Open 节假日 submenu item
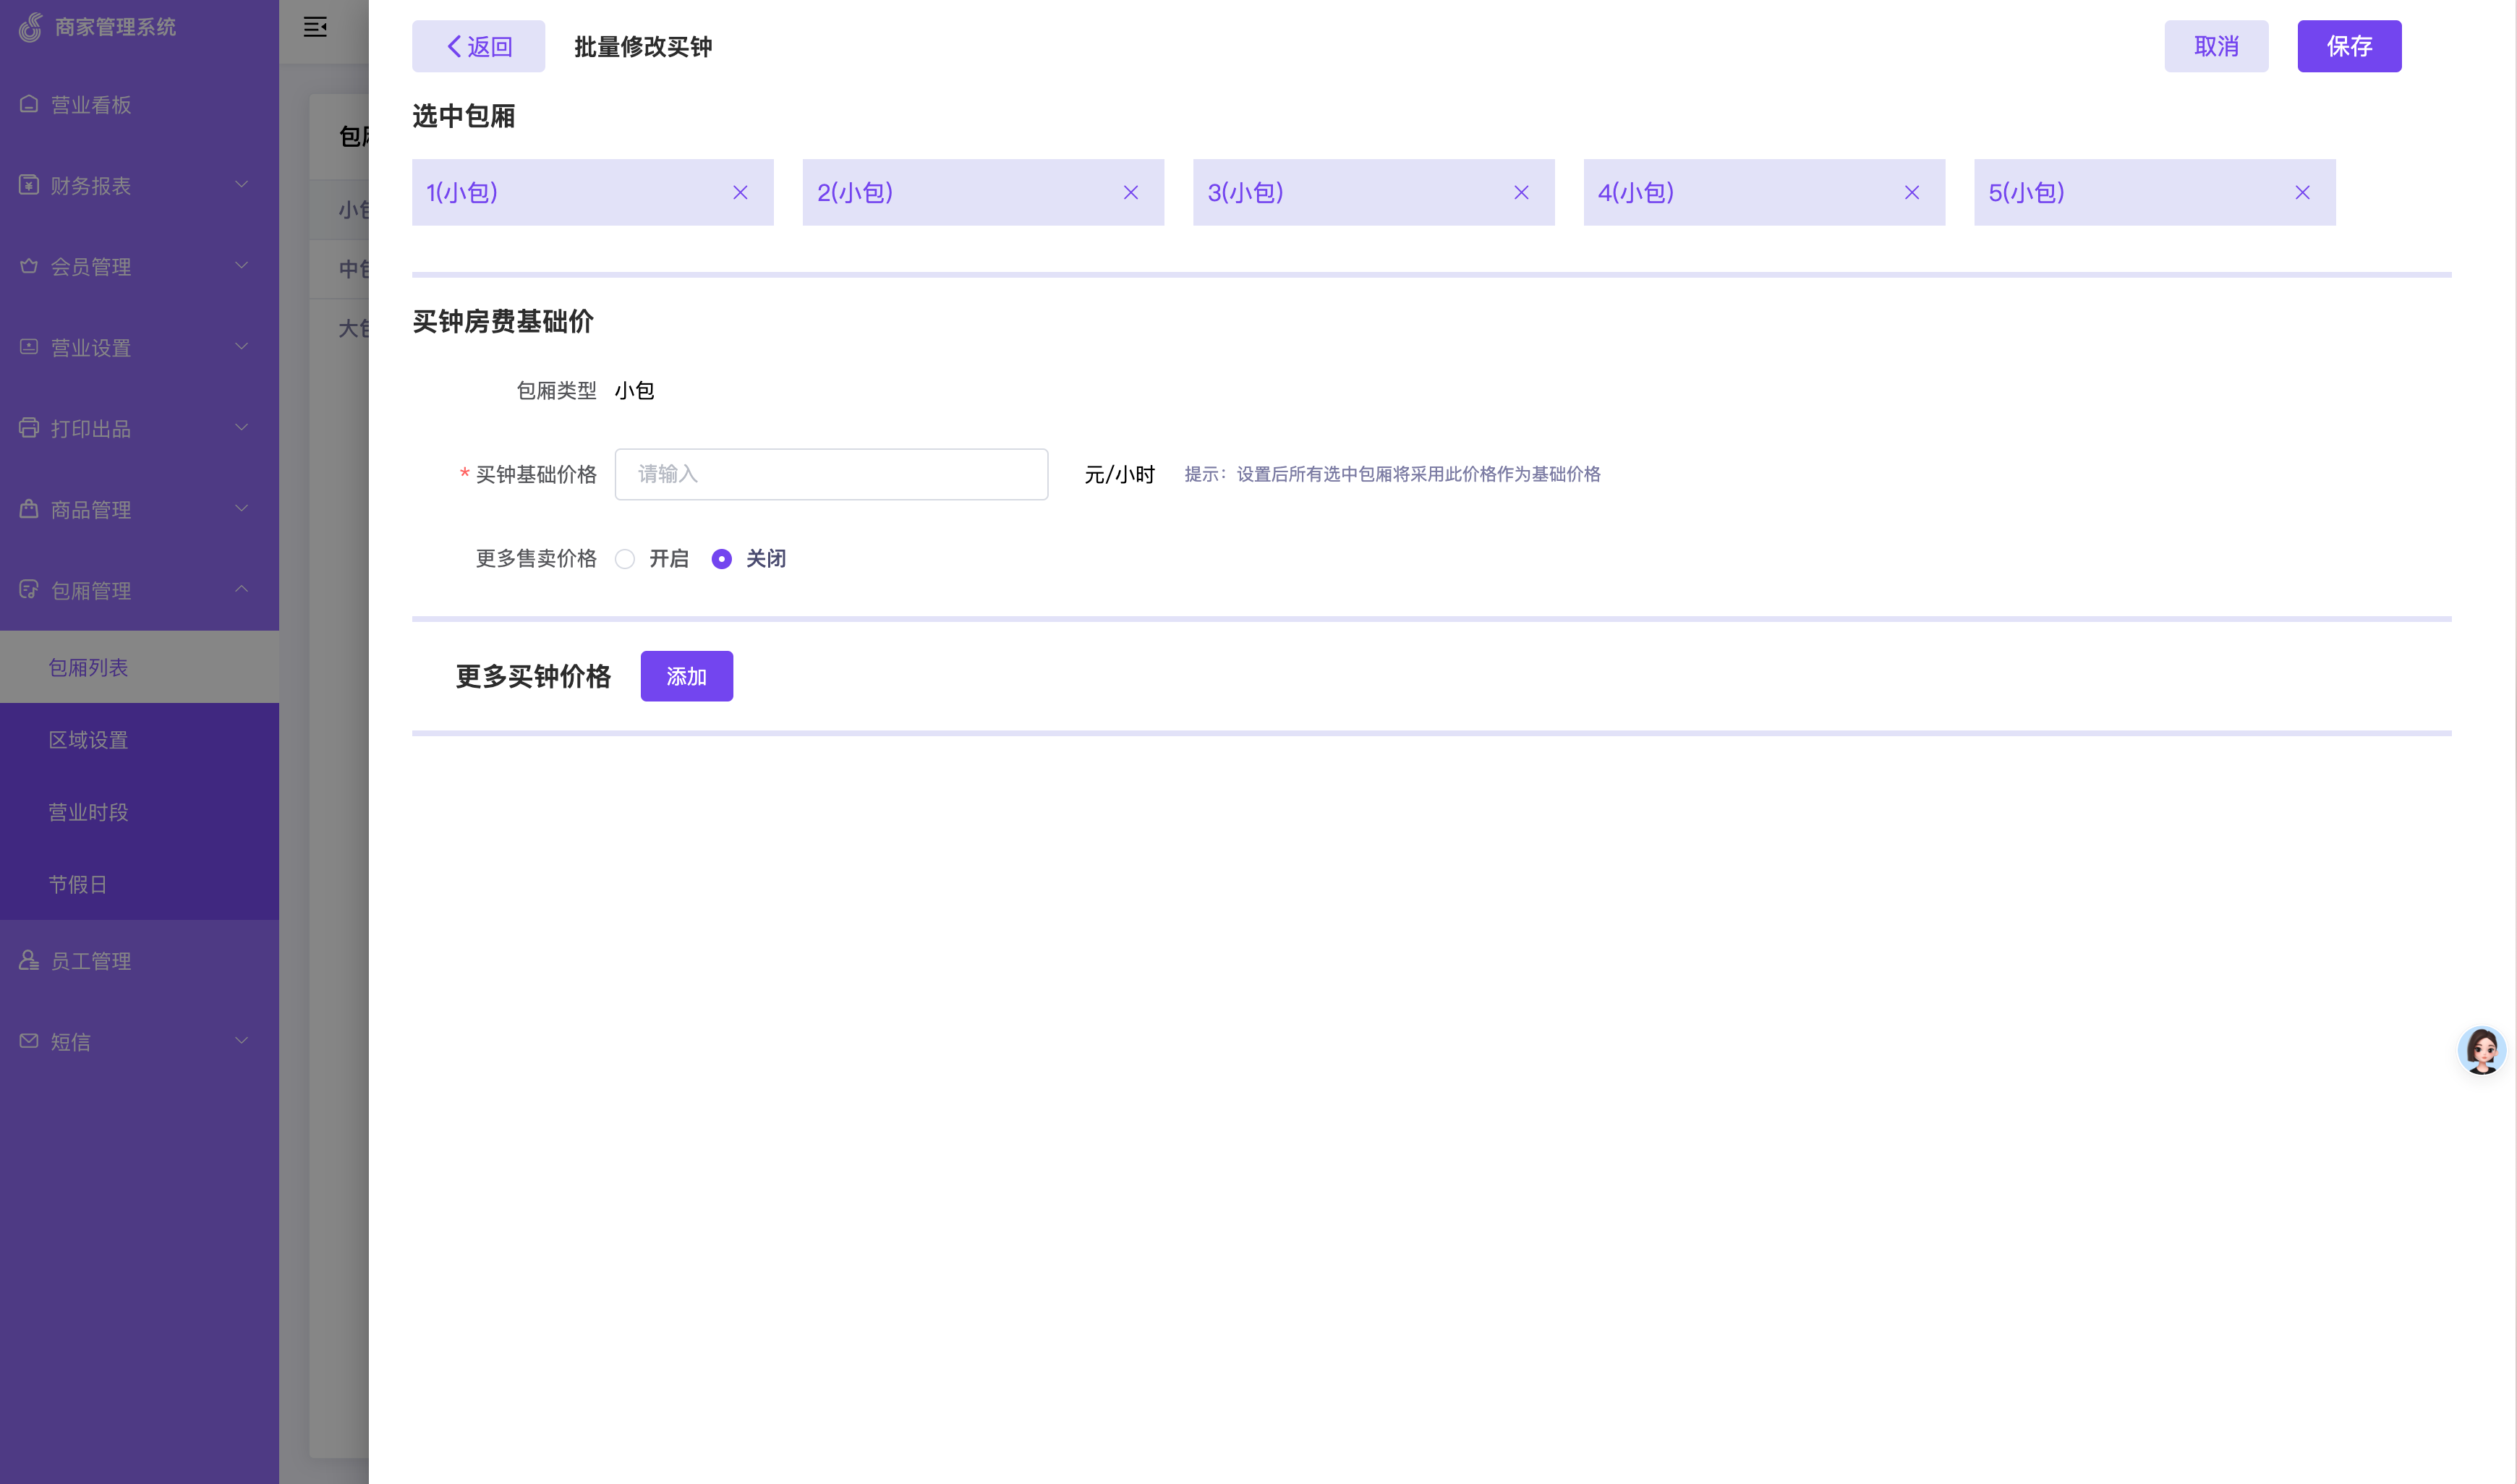The image size is (2517, 1484). pyautogui.click(x=139, y=884)
